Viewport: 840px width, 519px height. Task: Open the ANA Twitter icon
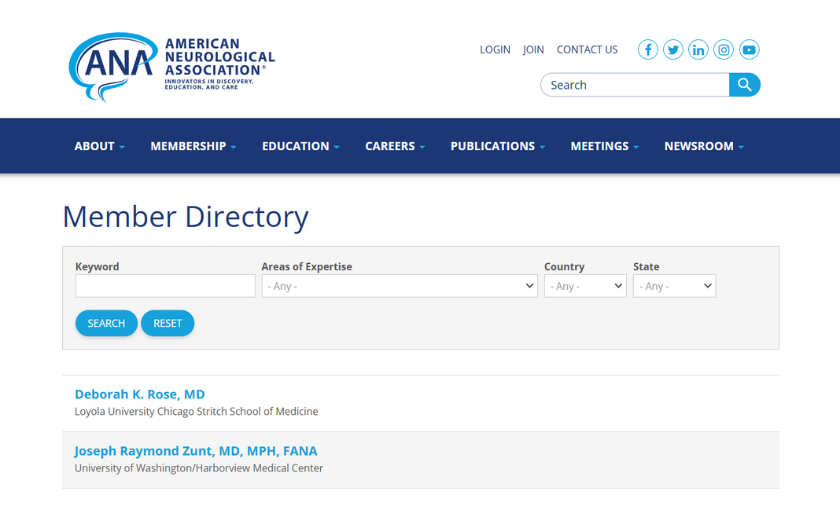click(673, 50)
